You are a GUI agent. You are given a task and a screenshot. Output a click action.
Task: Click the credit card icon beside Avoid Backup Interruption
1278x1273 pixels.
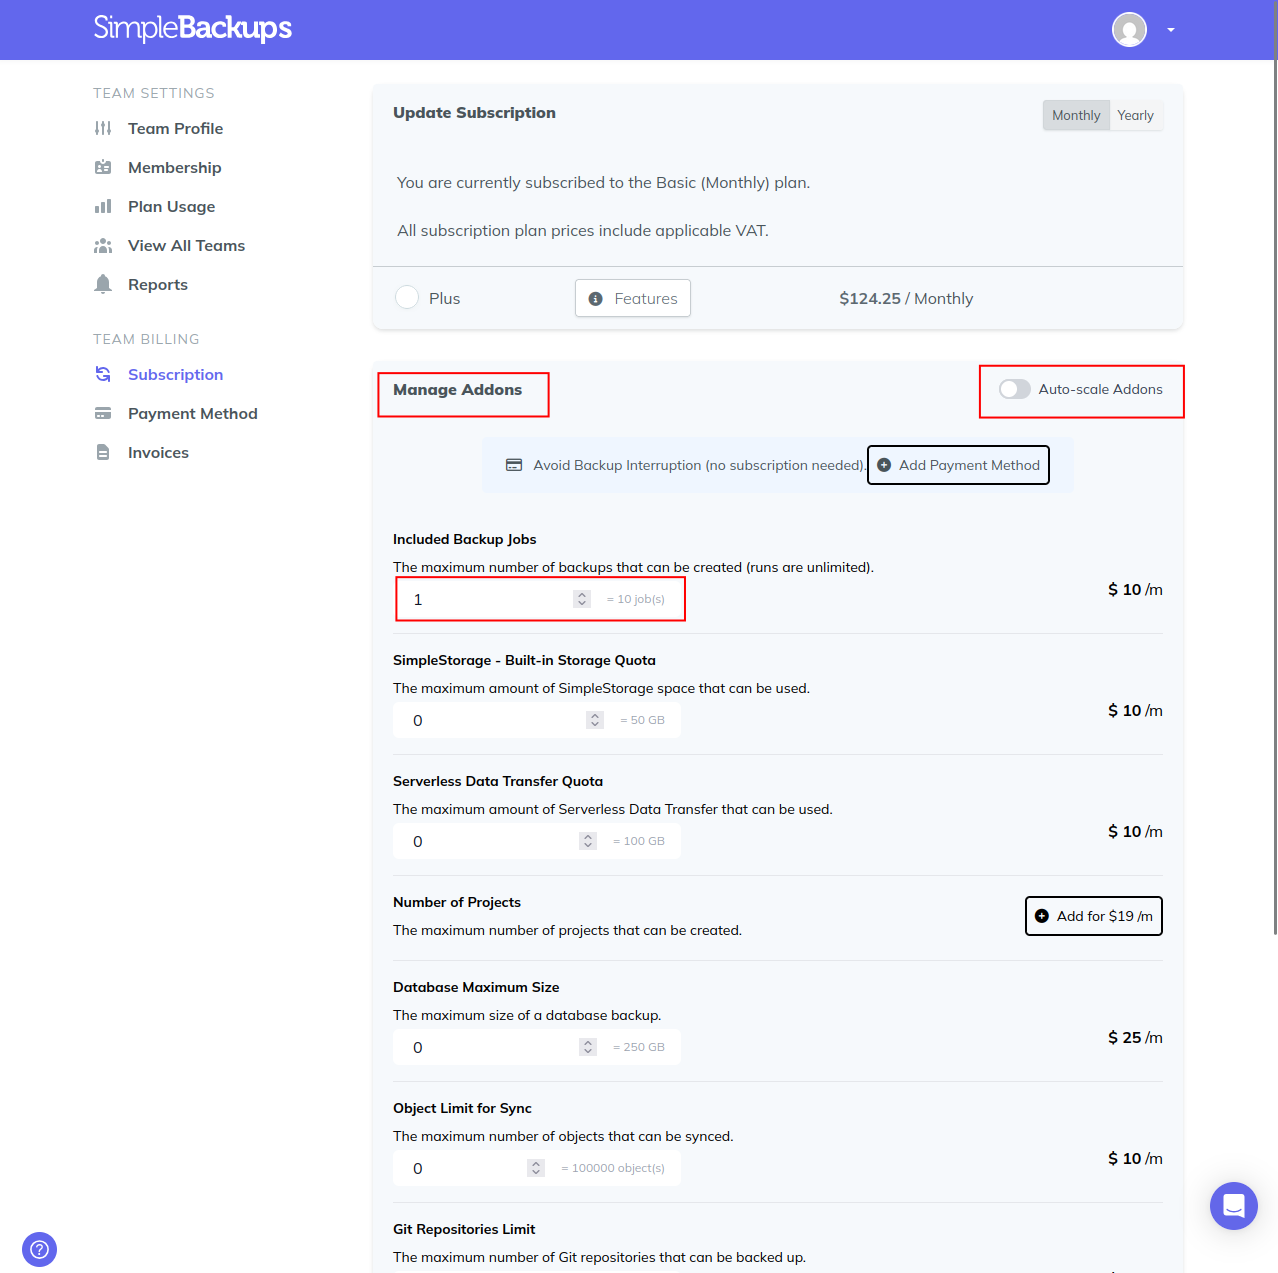(514, 465)
